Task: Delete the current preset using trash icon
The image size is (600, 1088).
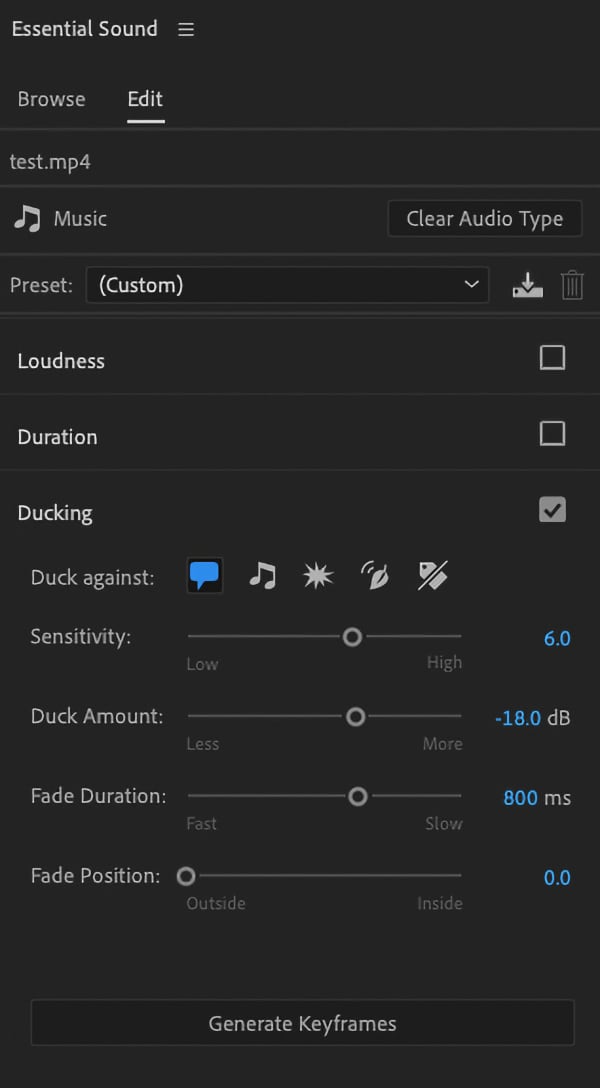Action: coord(572,285)
